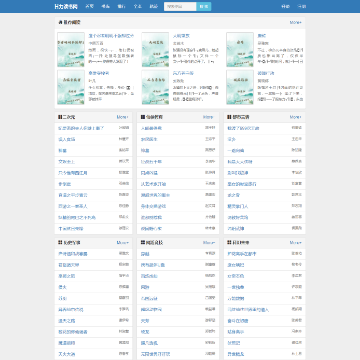Click the grid icon of the top-right category panel
Viewport: 360px width, 360px height.
[x=229, y=117]
